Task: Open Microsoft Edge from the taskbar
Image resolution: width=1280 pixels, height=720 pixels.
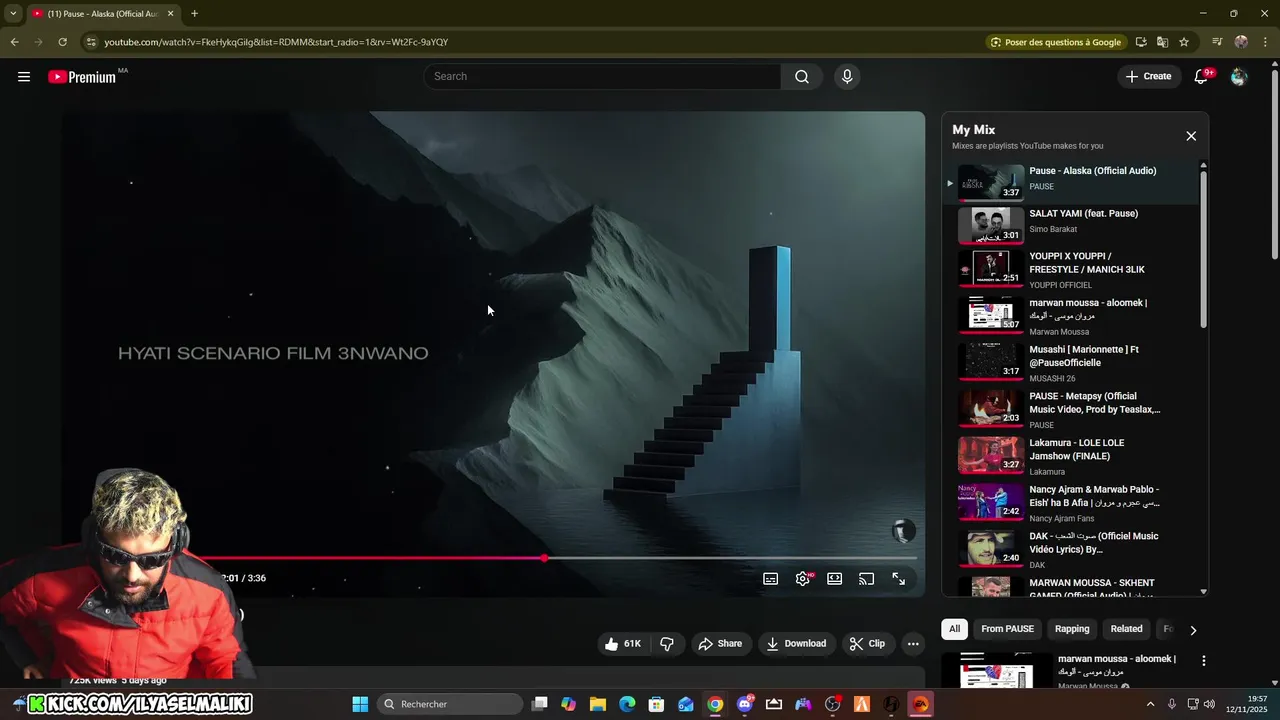Action: pyautogui.click(x=627, y=704)
